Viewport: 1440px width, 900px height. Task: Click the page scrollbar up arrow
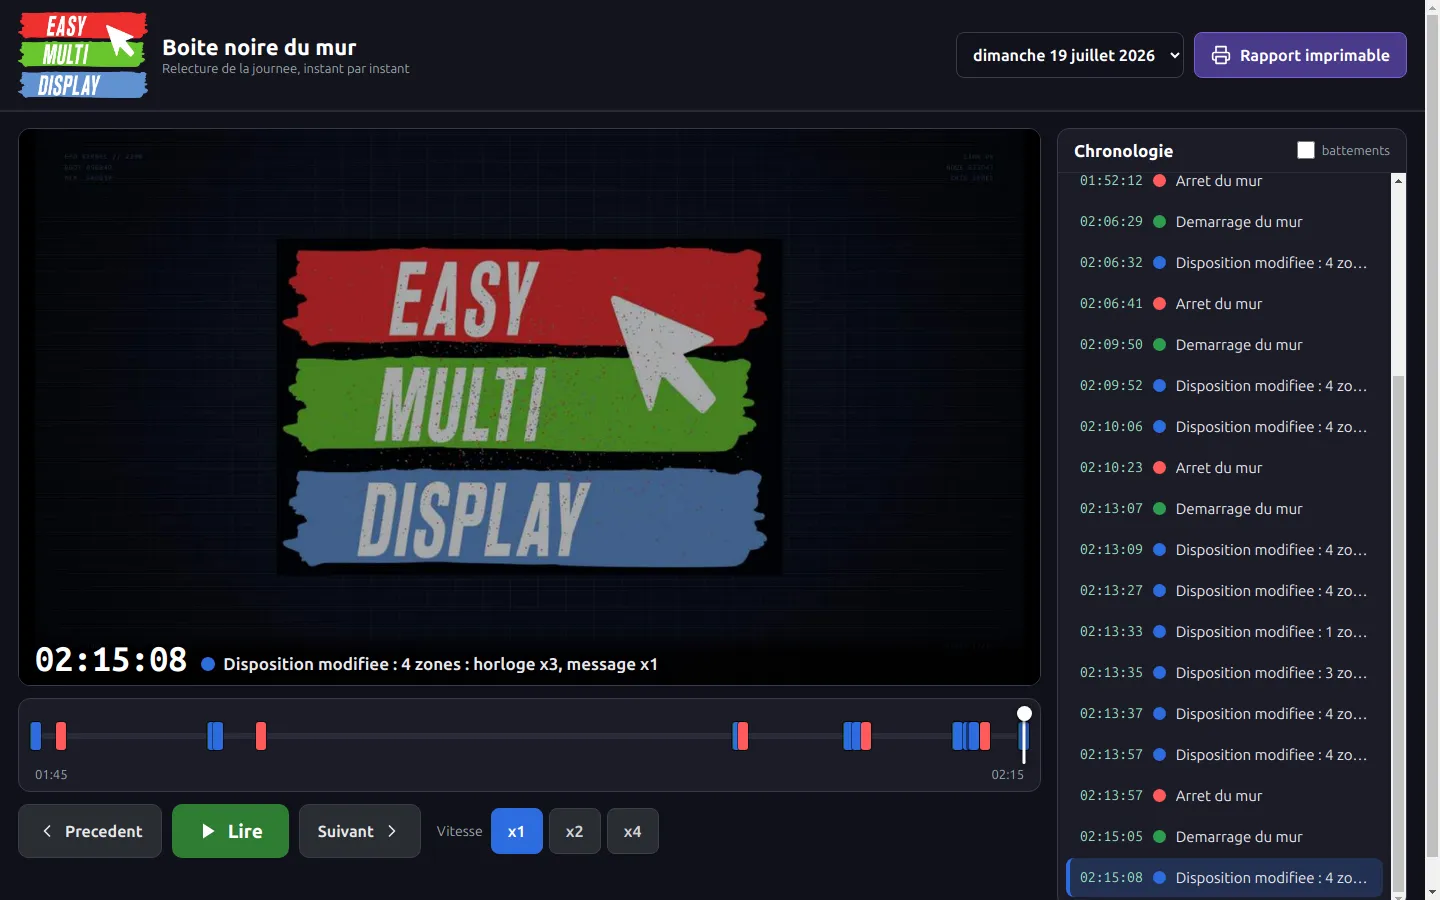tap(1432, 7)
